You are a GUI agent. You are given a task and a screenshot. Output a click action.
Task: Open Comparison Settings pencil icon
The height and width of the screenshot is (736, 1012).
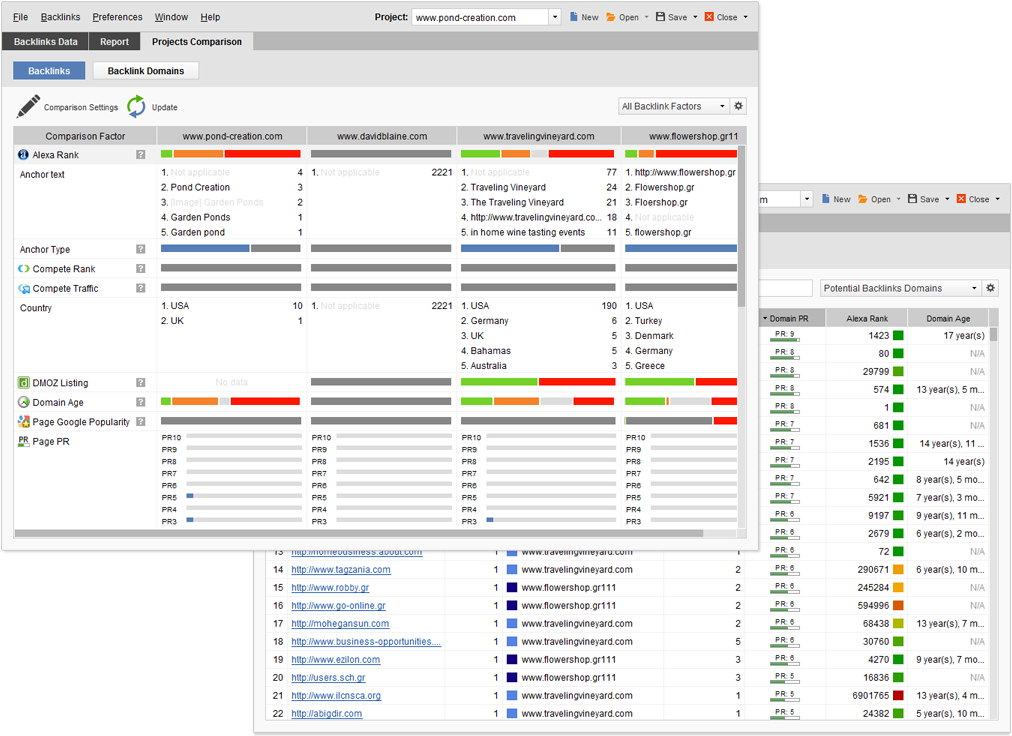click(x=28, y=107)
